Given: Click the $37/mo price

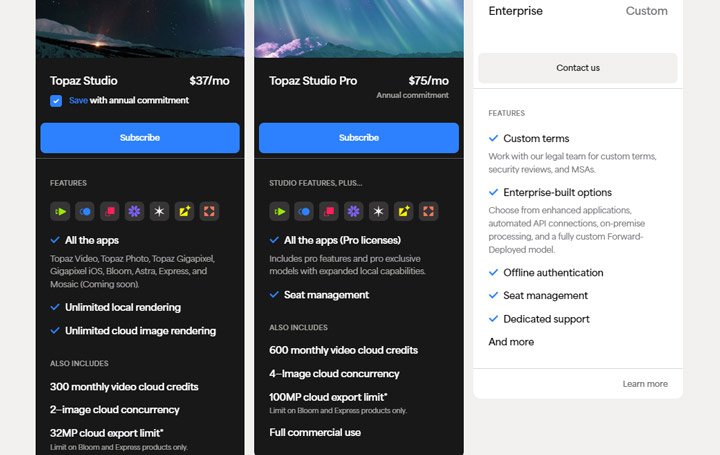Looking at the screenshot, I should click(x=209, y=81).
